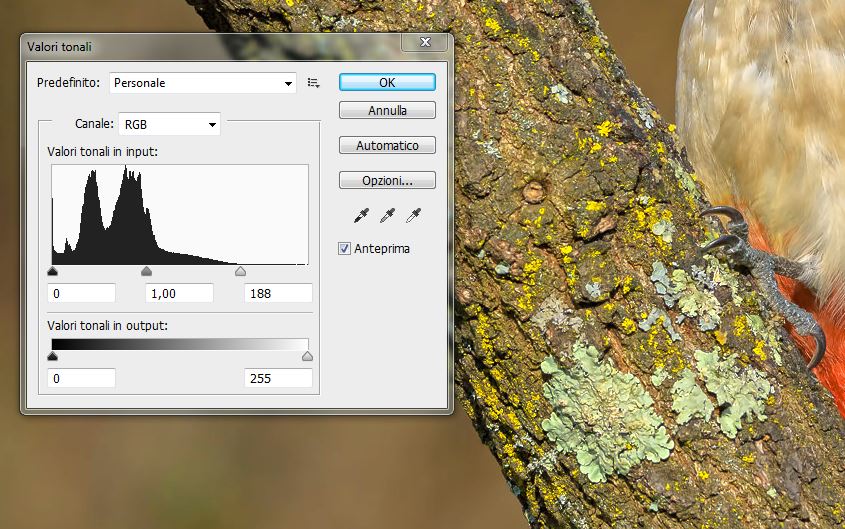This screenshot has height=529, width=845.
Task: Click the input midtone gray slider
Action: pos(146,271)
